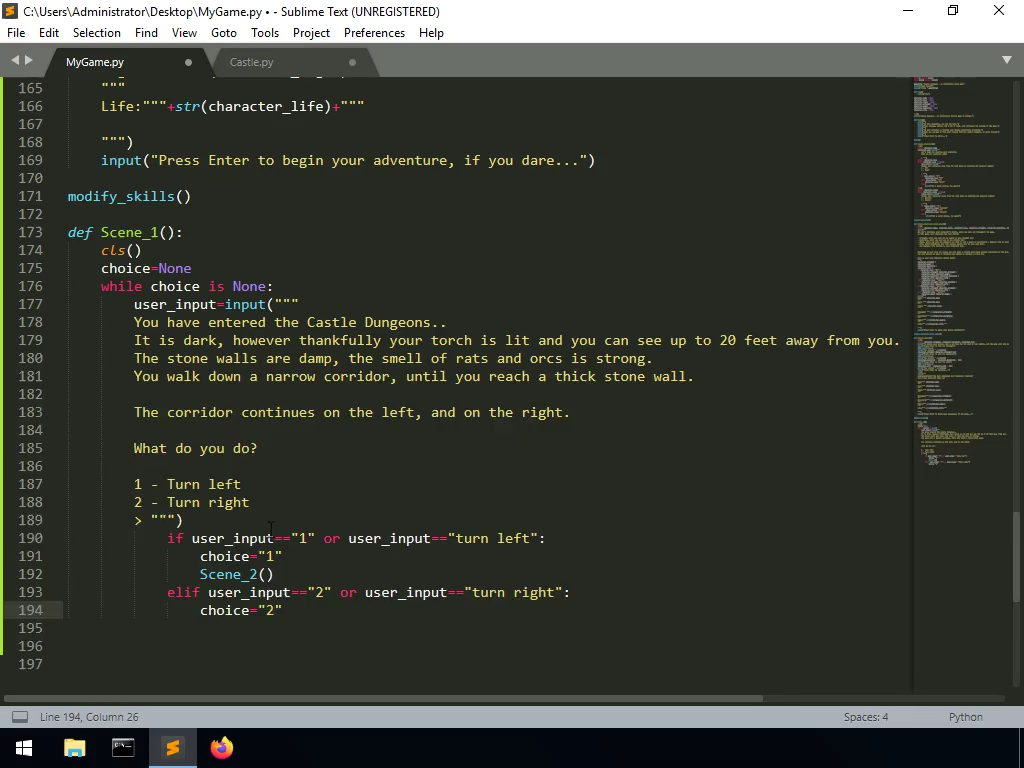The height and width of the screenshot is (768, 1024).
Task: Open the View menu
Action: pos(184,33)
